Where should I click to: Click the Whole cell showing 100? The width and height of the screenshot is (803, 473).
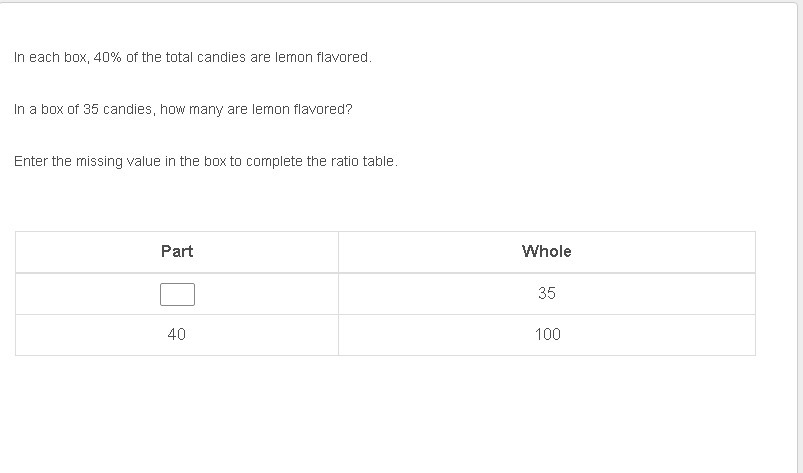[x=547, y=334]
